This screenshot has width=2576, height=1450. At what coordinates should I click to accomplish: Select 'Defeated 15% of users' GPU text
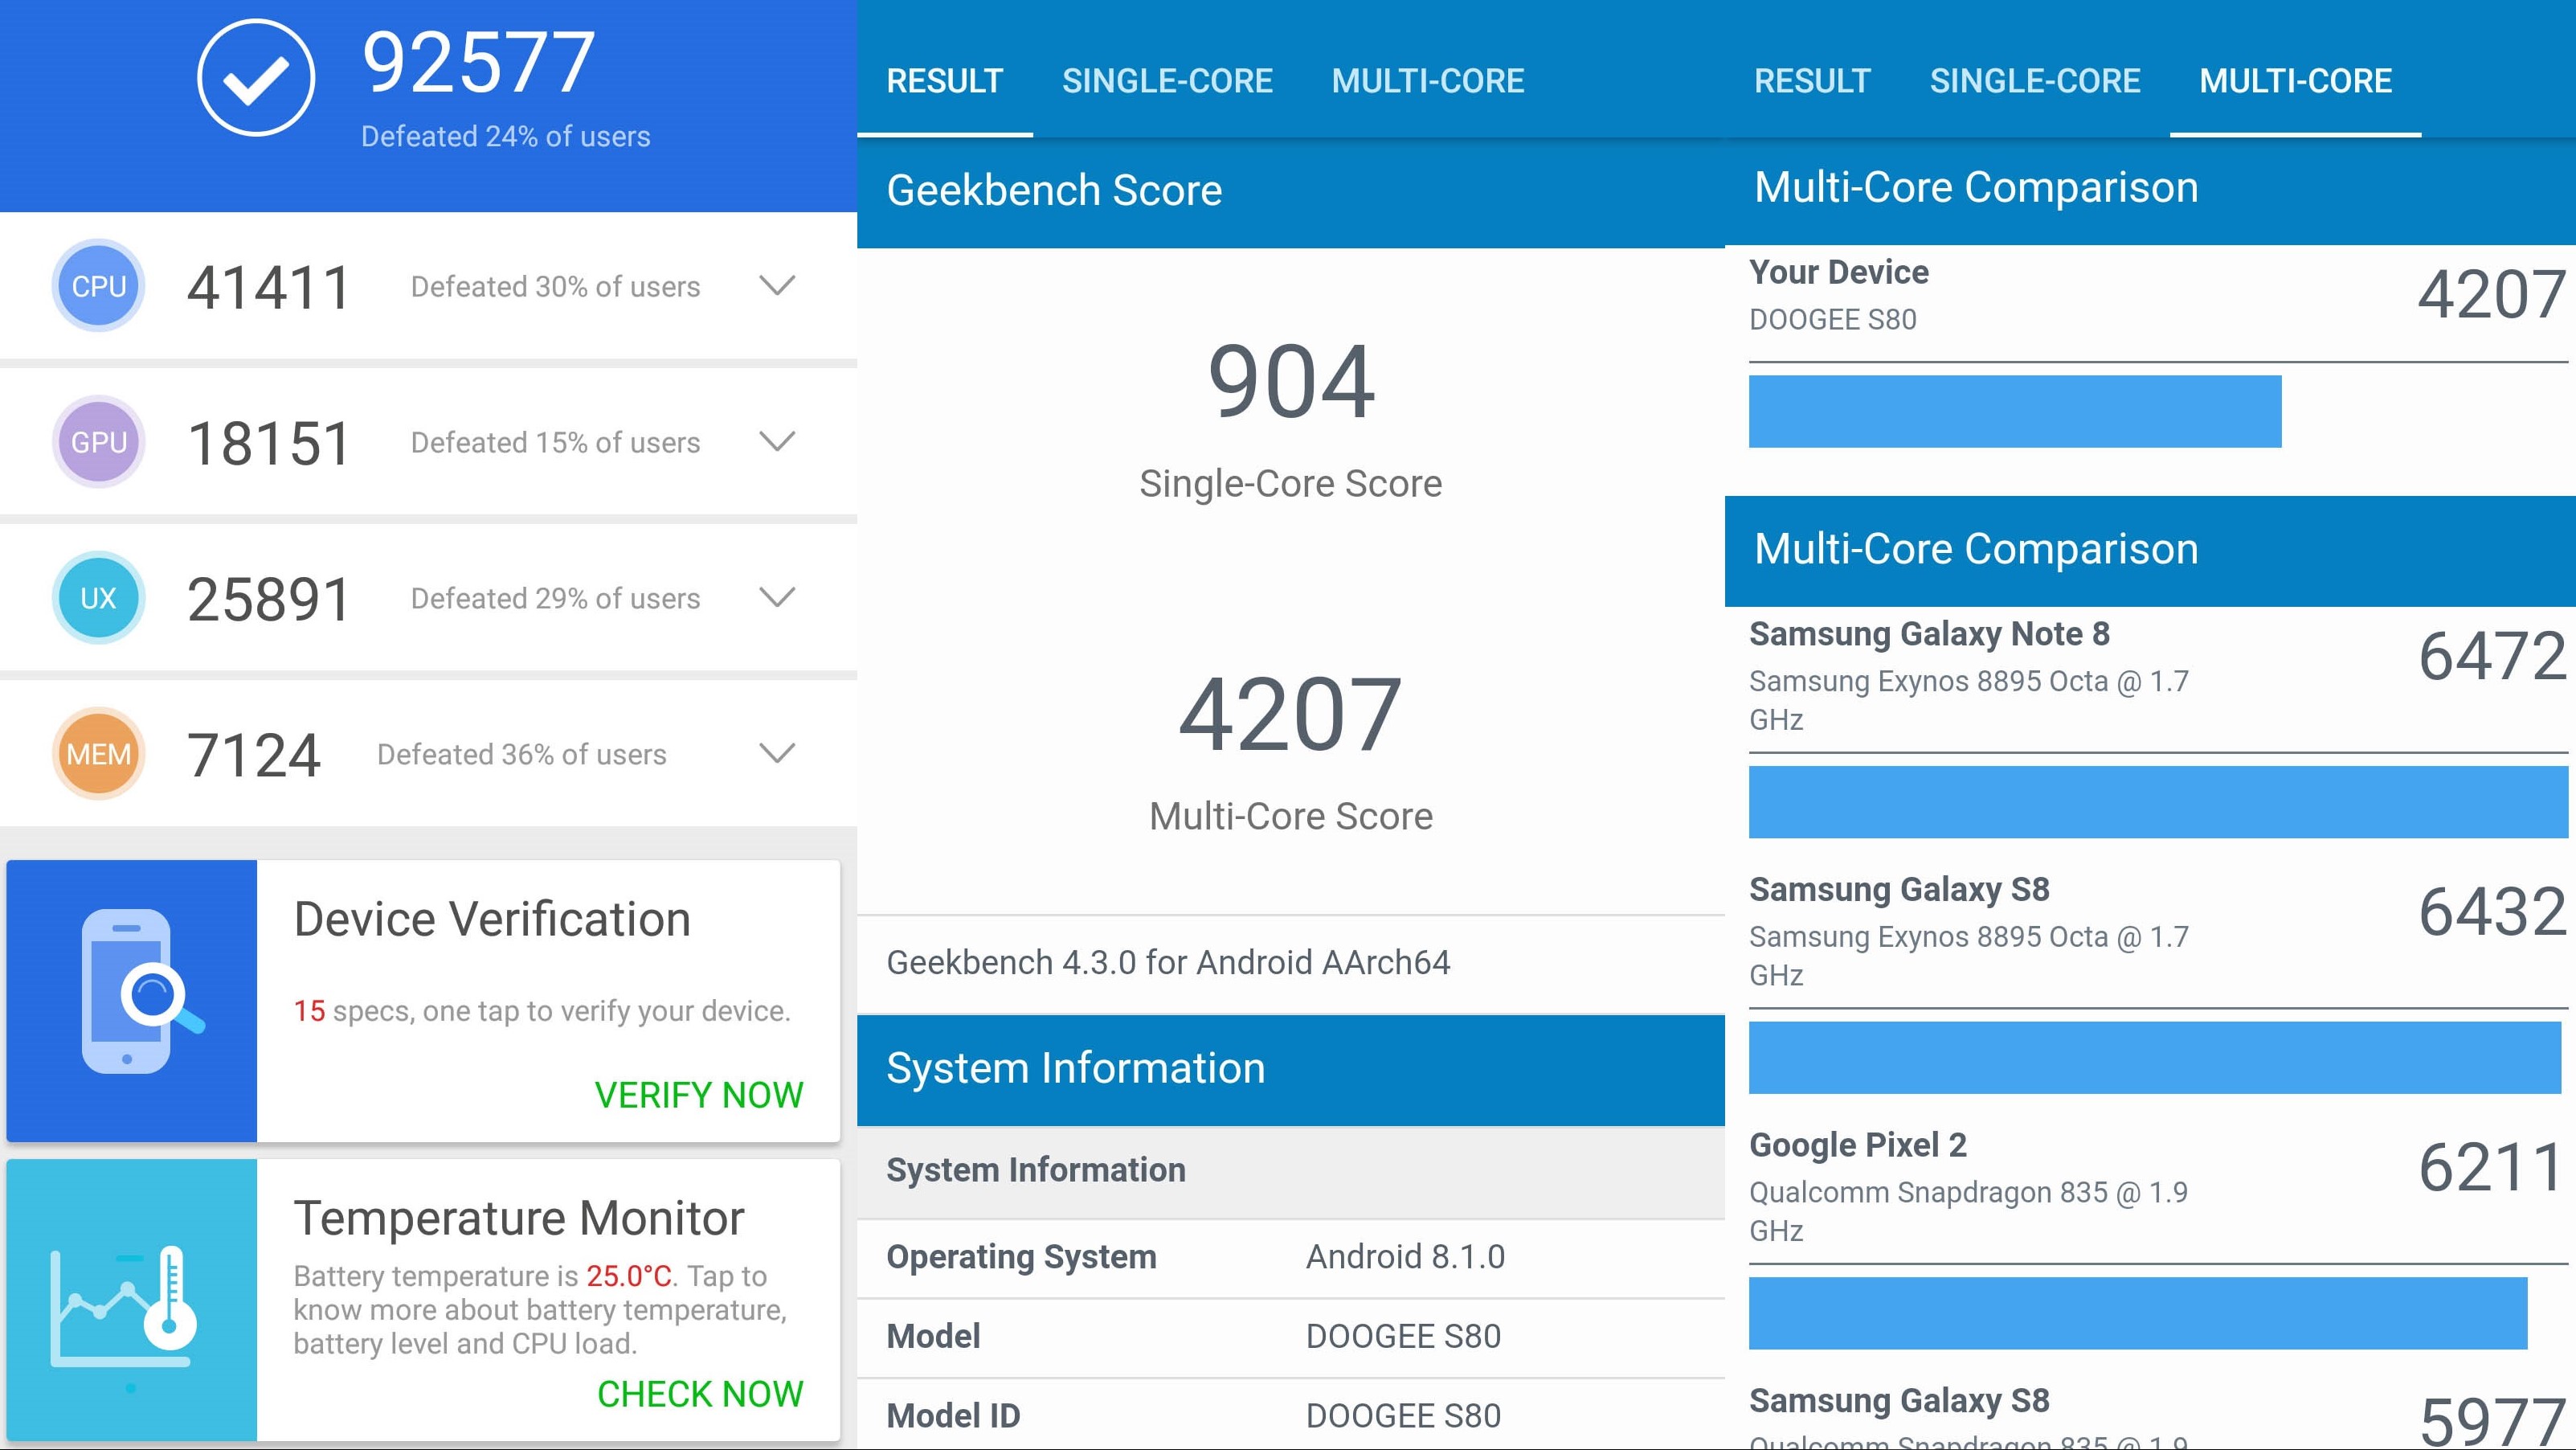pos(555,443)
